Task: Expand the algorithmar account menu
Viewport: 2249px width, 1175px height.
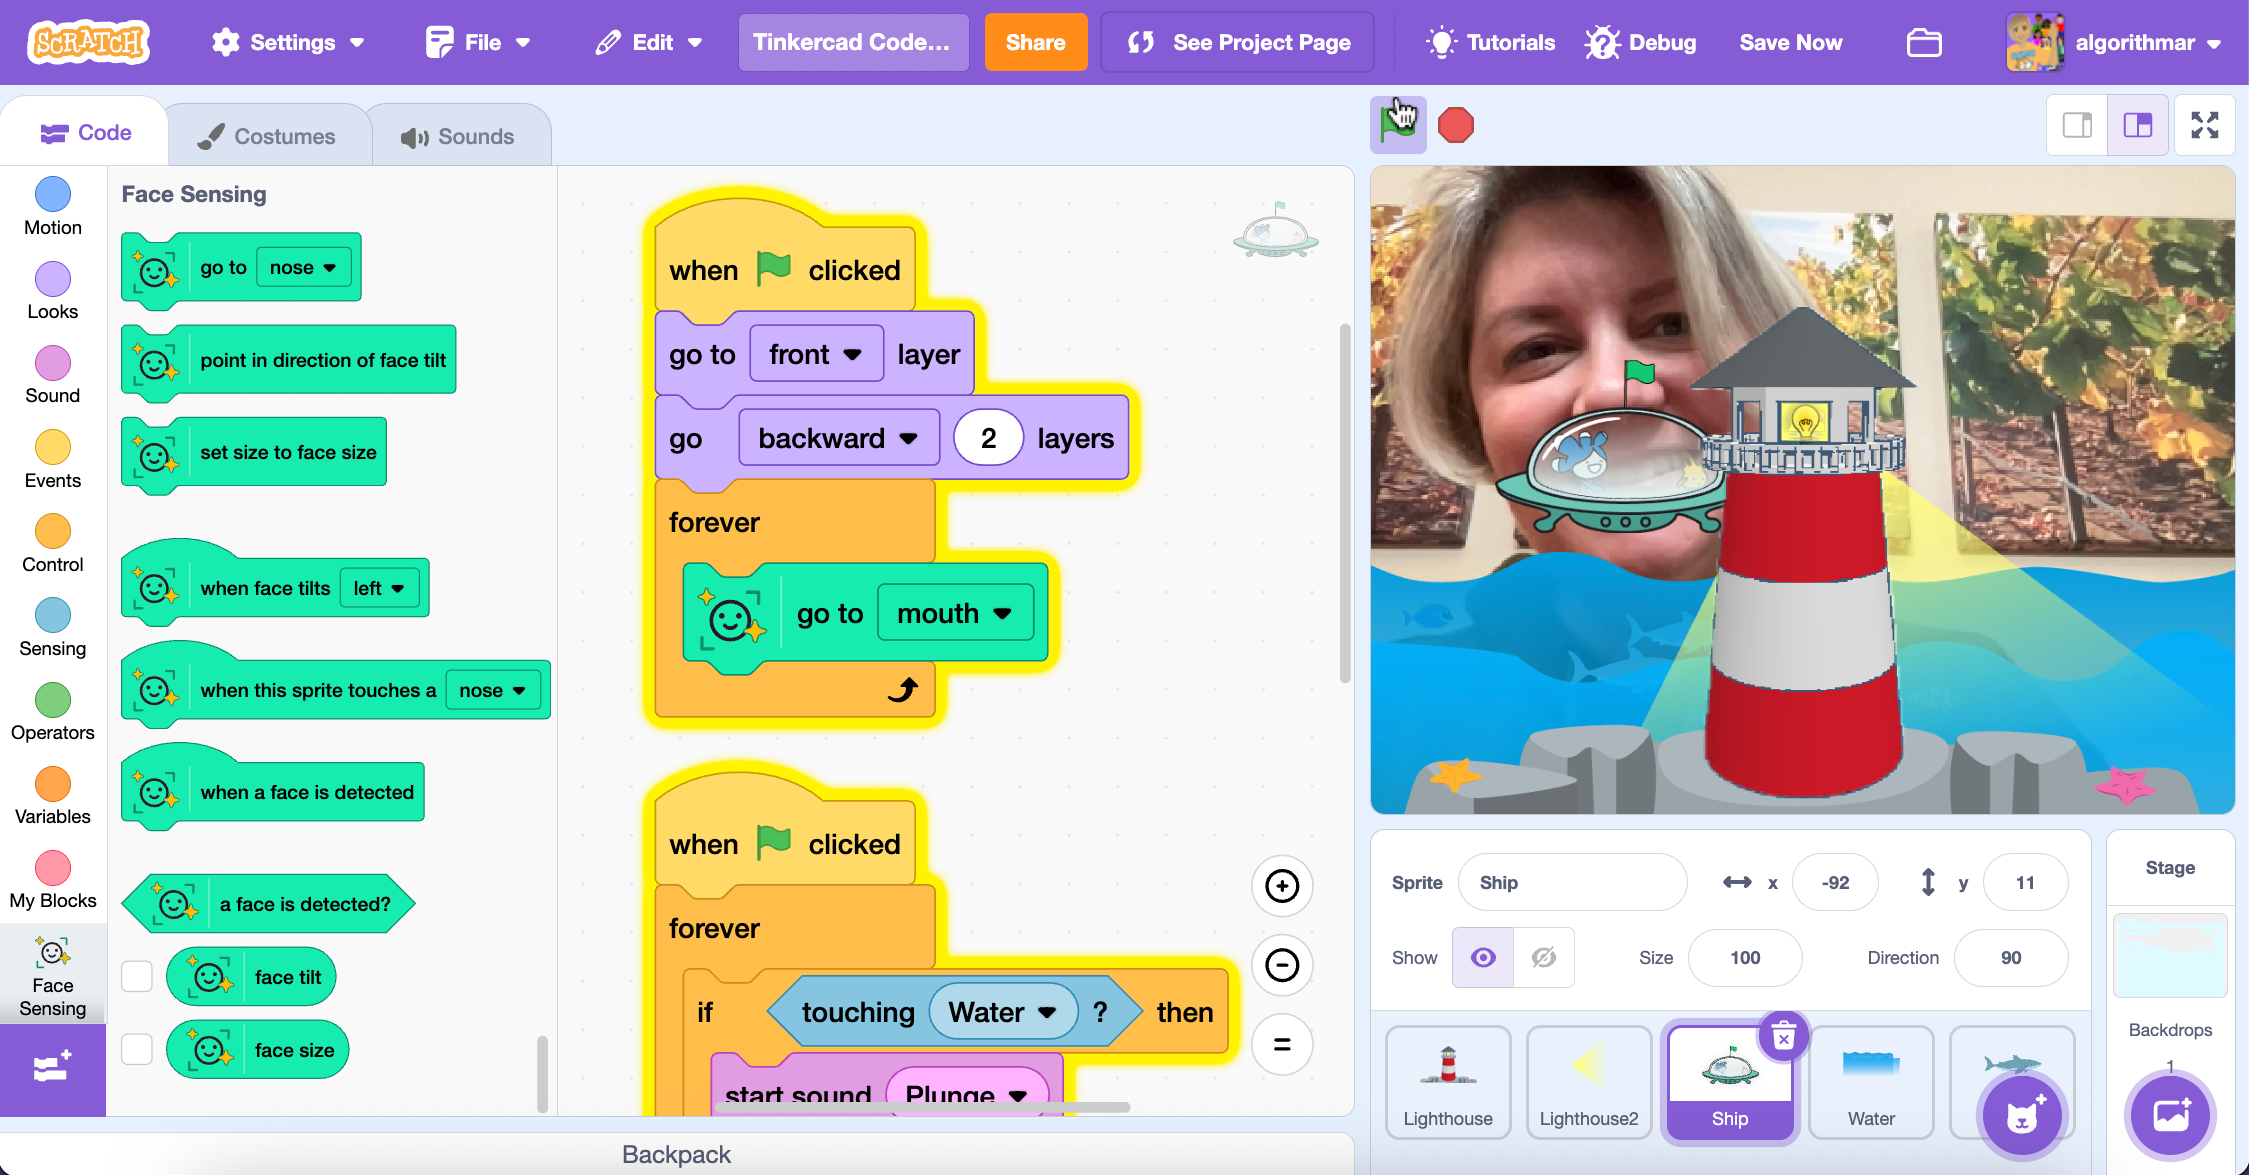Action: pos(2114,43)
